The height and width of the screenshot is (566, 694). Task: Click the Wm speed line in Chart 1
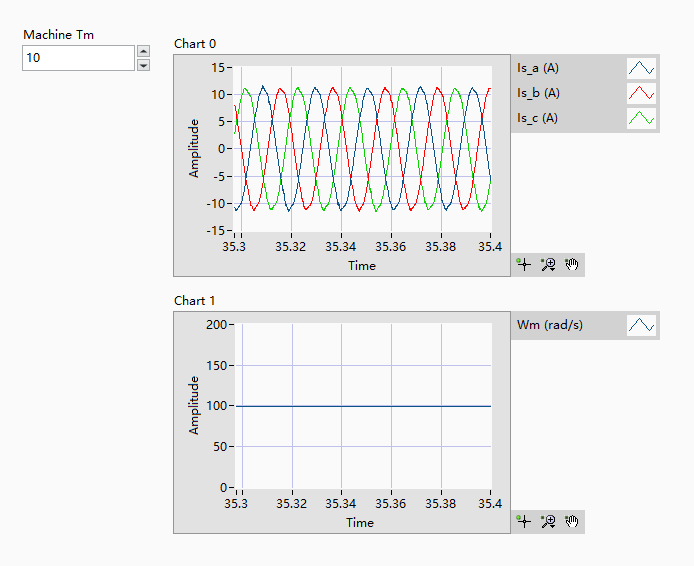tap(363, 406)
